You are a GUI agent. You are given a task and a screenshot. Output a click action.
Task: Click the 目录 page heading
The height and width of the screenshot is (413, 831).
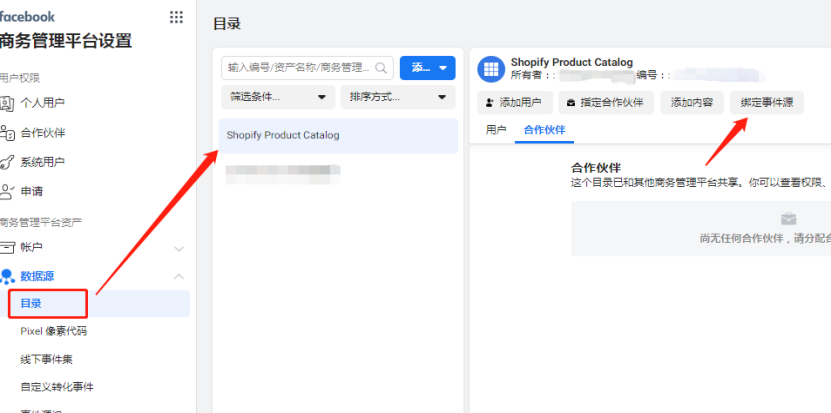coord(227,24)
